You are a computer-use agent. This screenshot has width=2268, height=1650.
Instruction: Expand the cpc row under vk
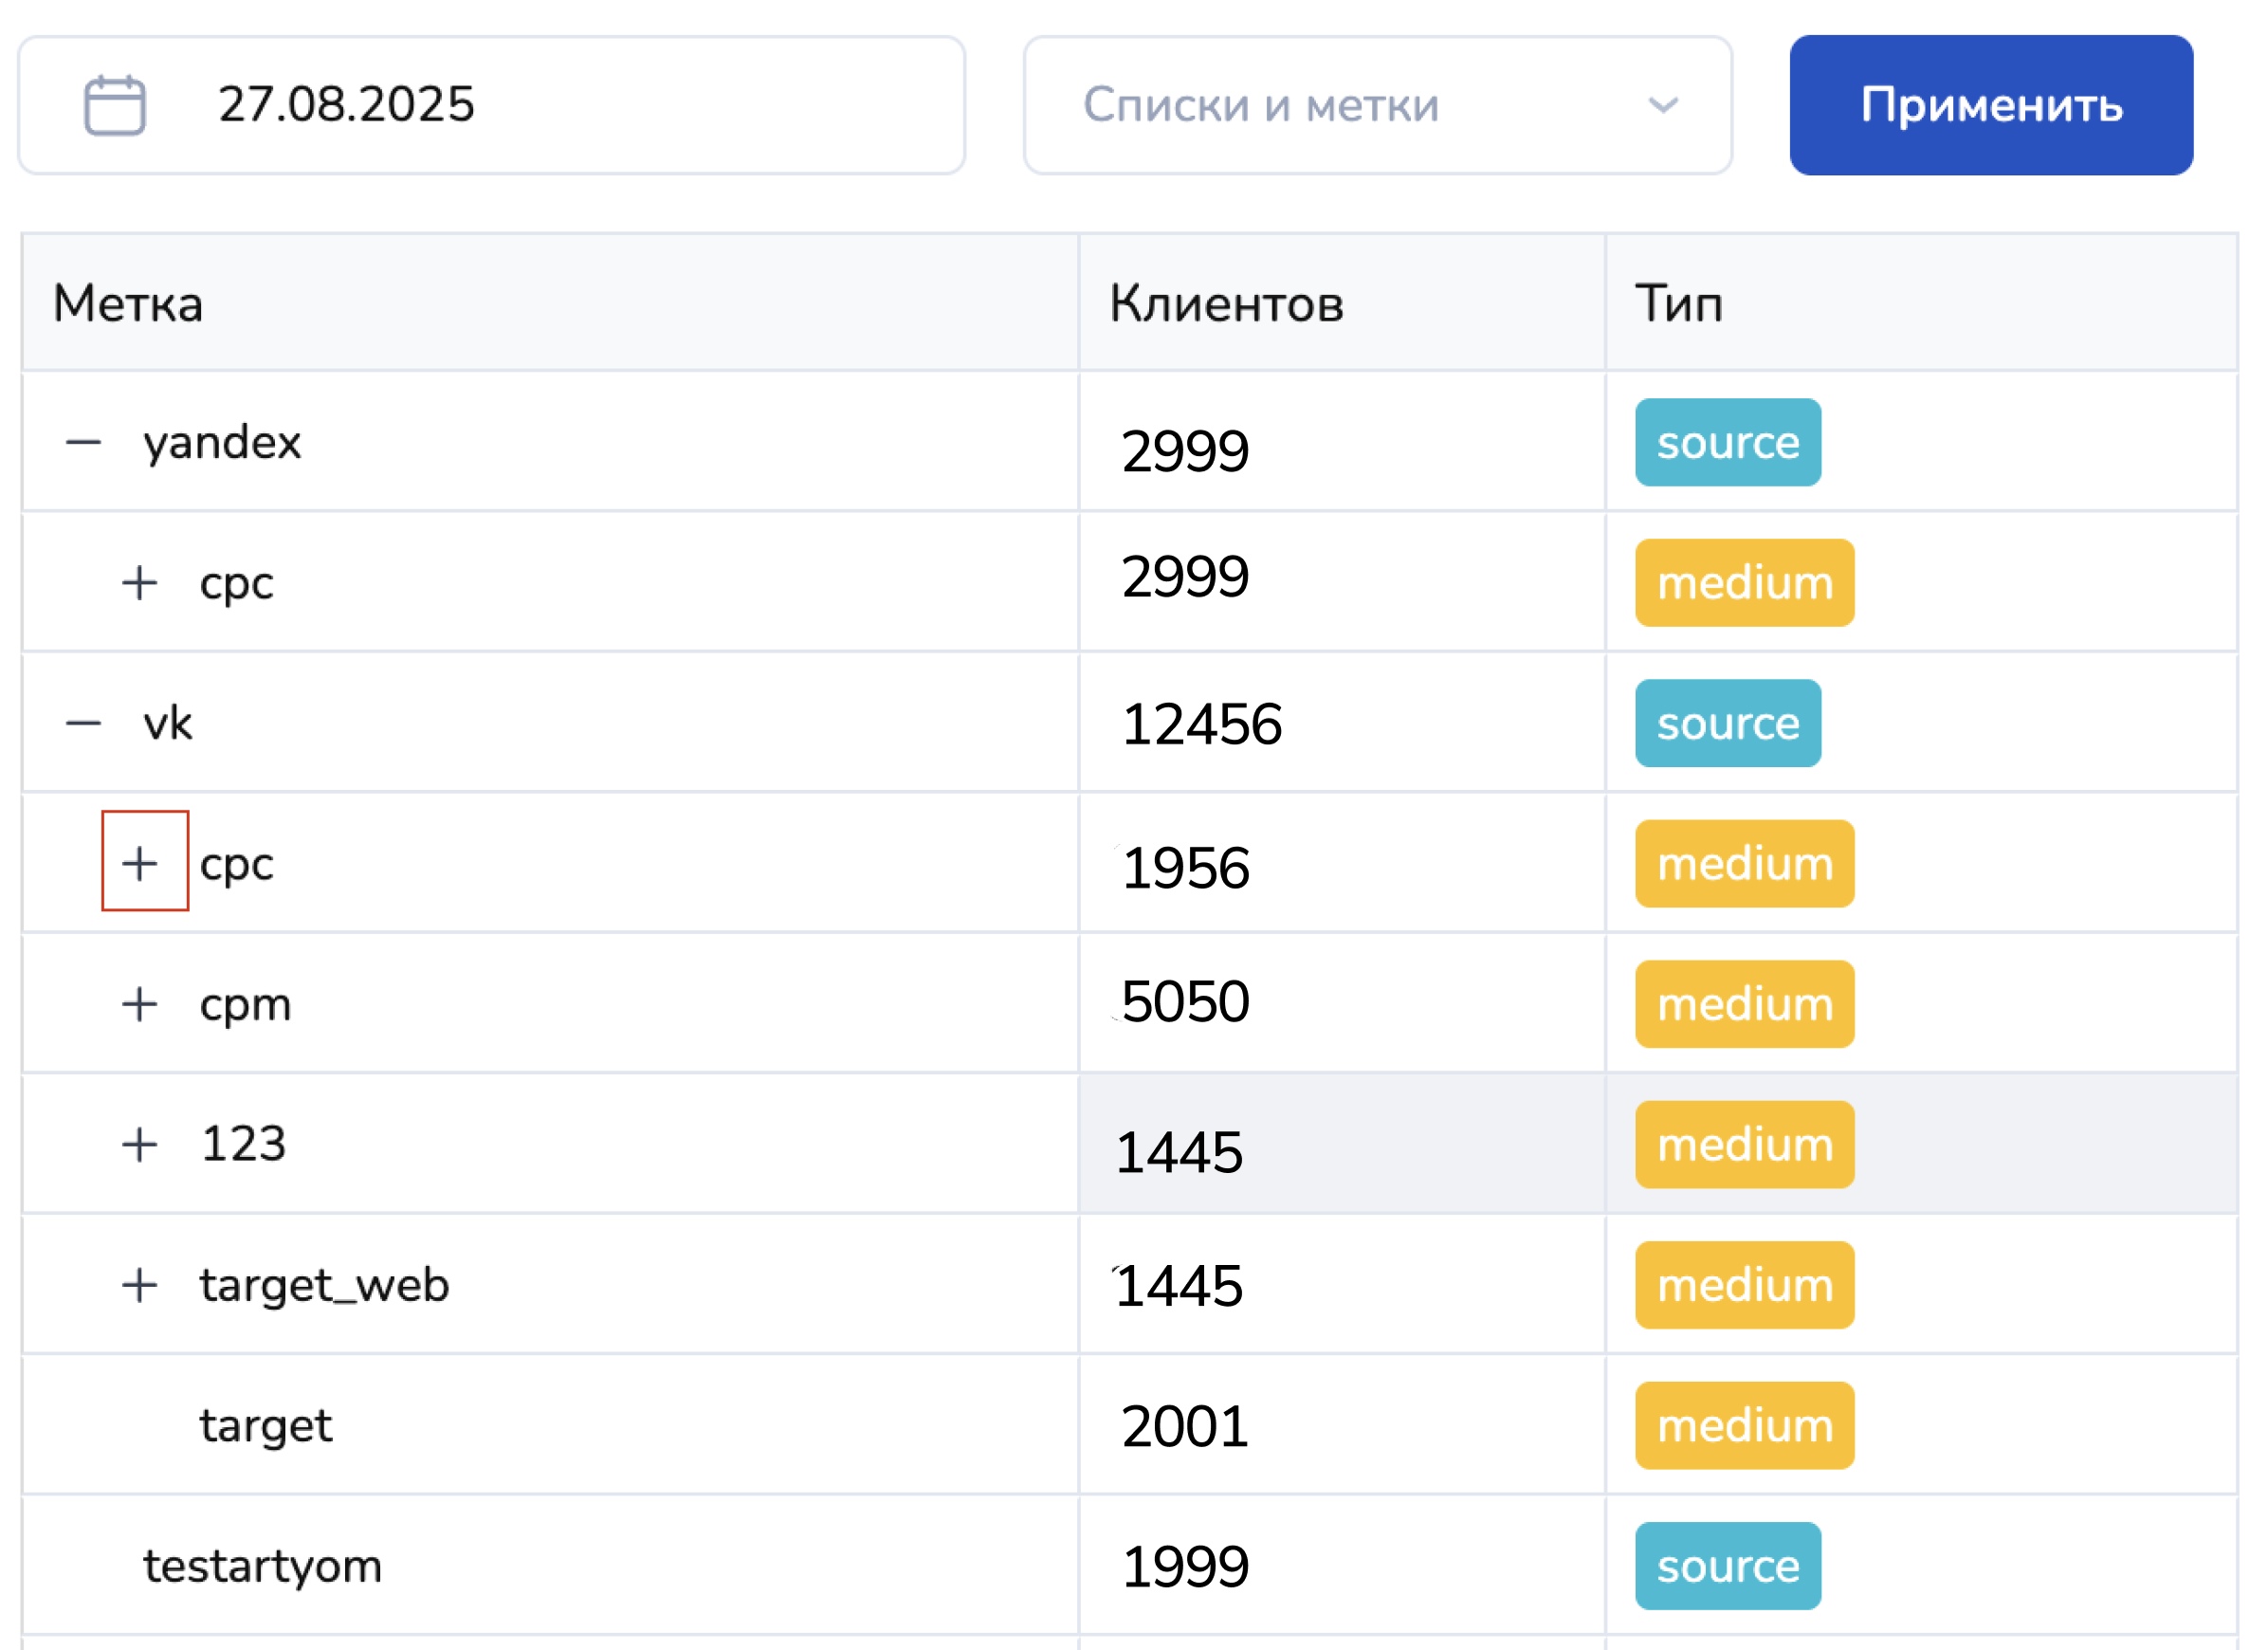tap(140, 863)
